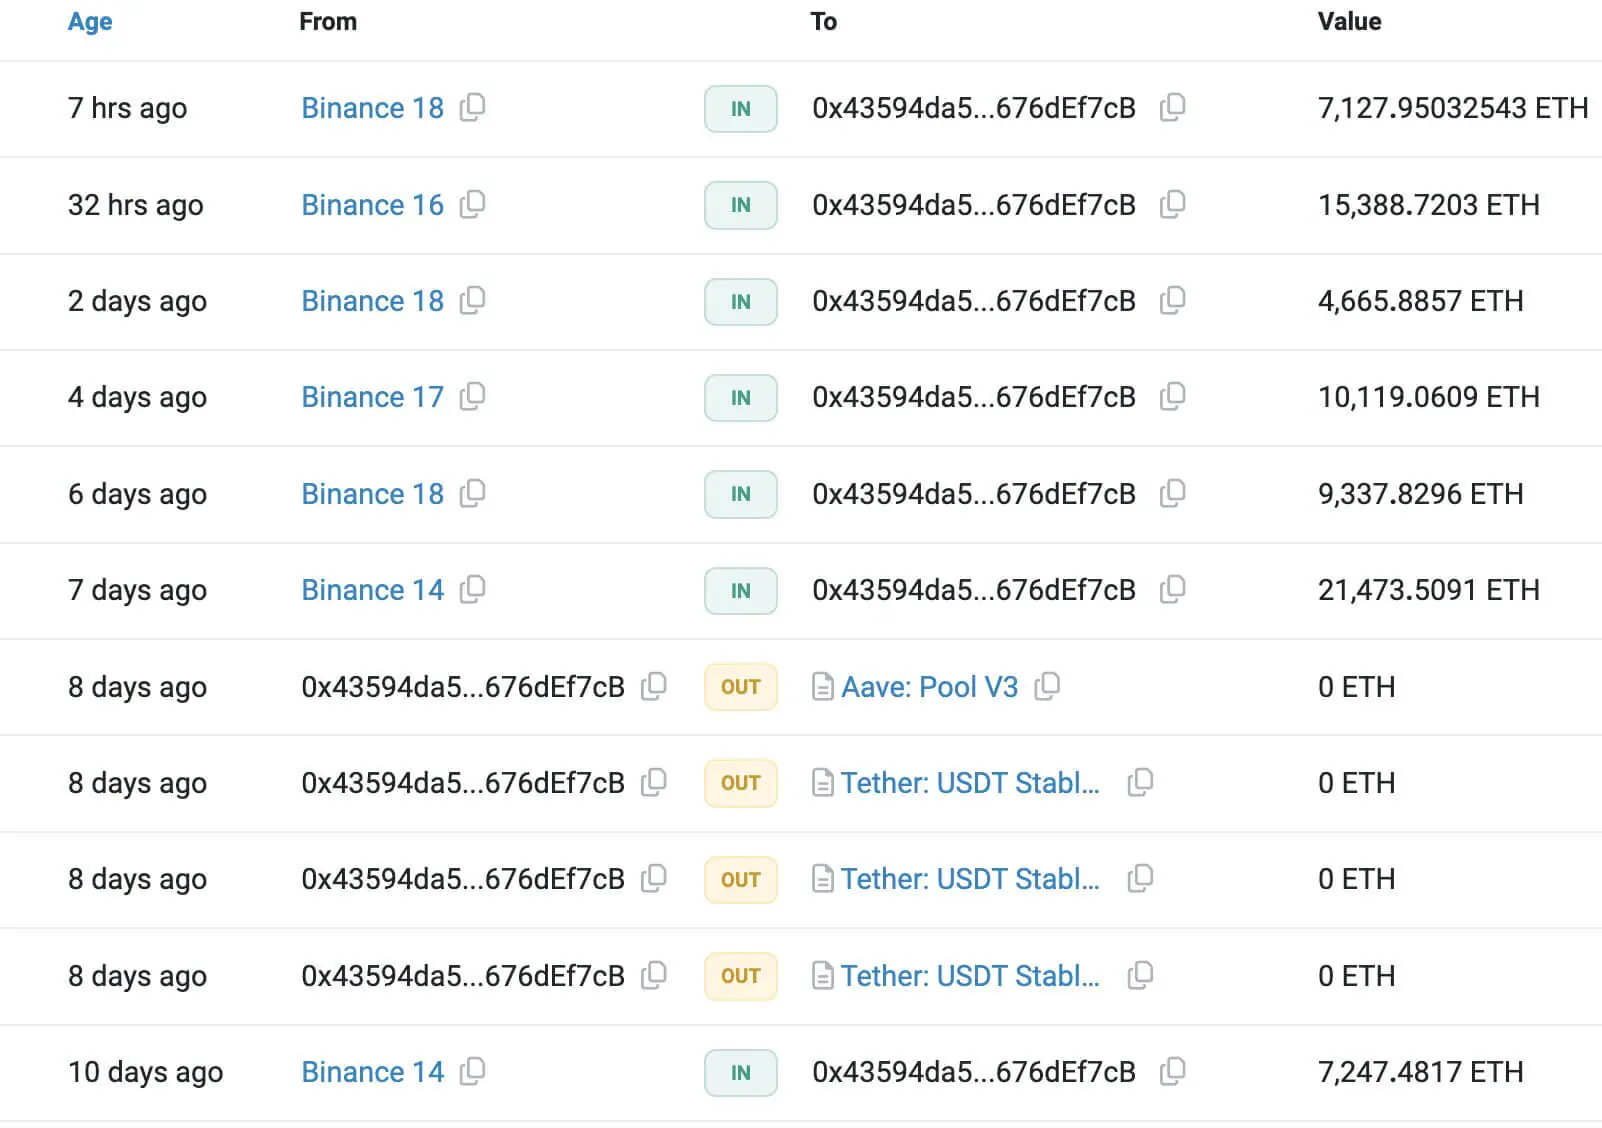This screenshot has width=1602, height=1128.
Task: Open Binance 14 link in 10 days ago row
Action: 372,1072
